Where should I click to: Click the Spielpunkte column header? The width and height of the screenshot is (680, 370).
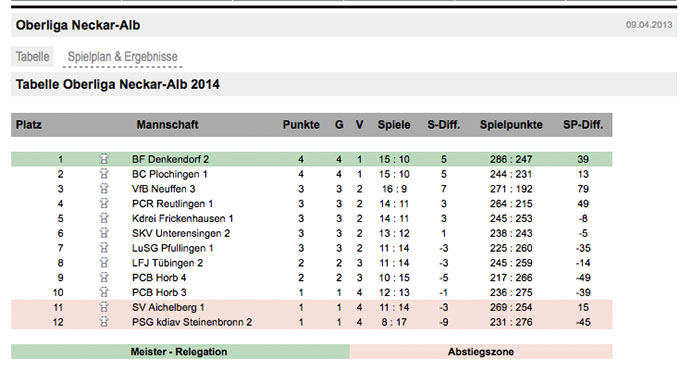[x=511, y=125]
